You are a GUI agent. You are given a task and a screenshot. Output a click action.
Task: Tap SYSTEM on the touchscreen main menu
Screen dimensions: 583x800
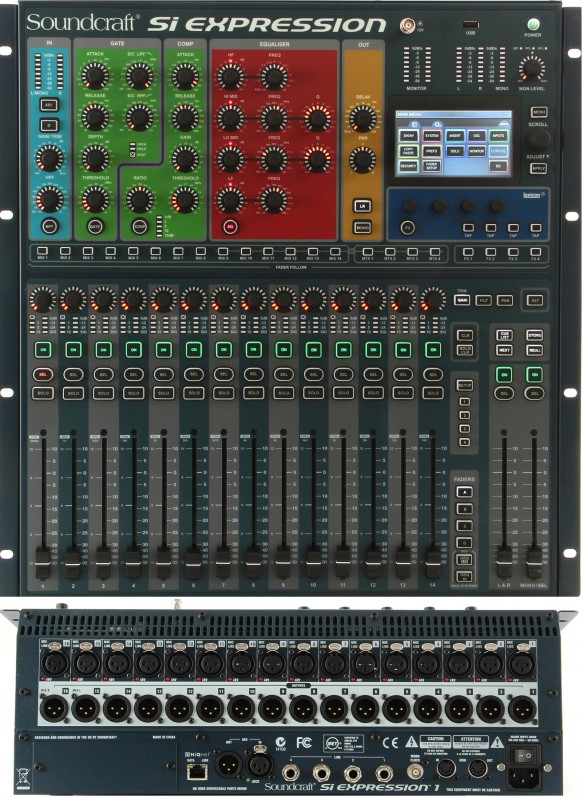coord(432,136)
